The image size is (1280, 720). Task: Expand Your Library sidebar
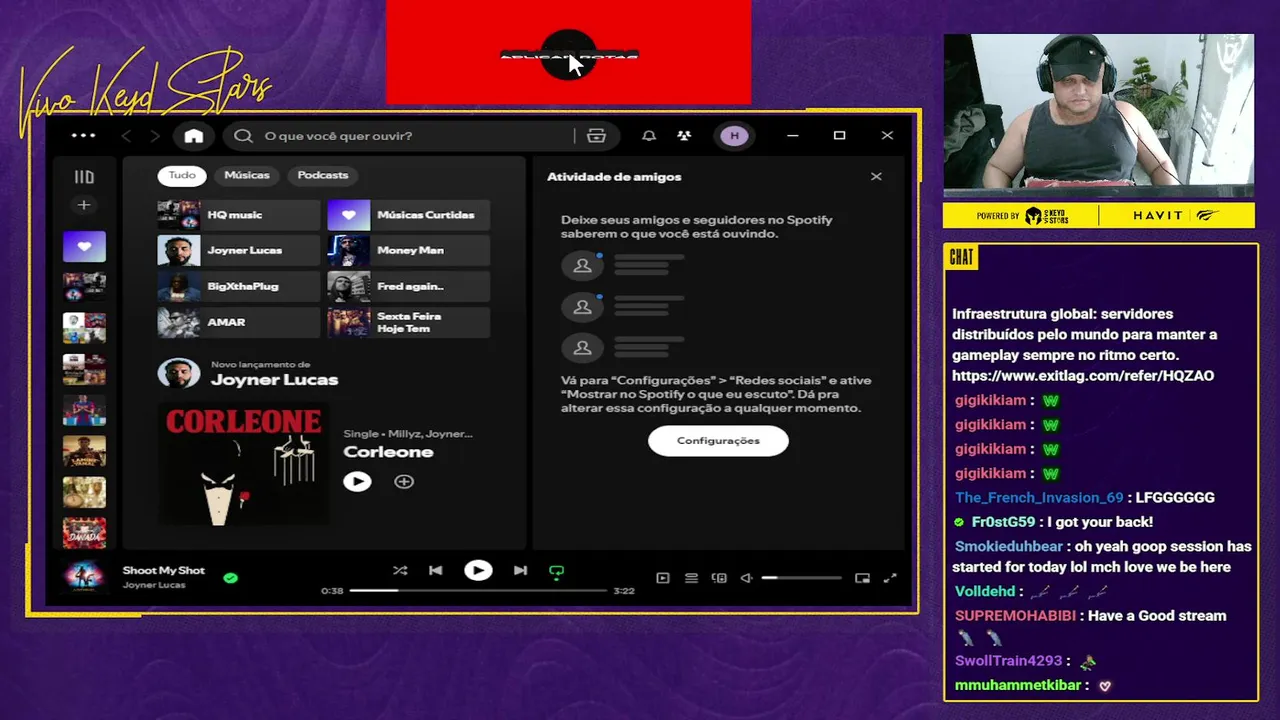pyautogui.click(x=84, y=177)
